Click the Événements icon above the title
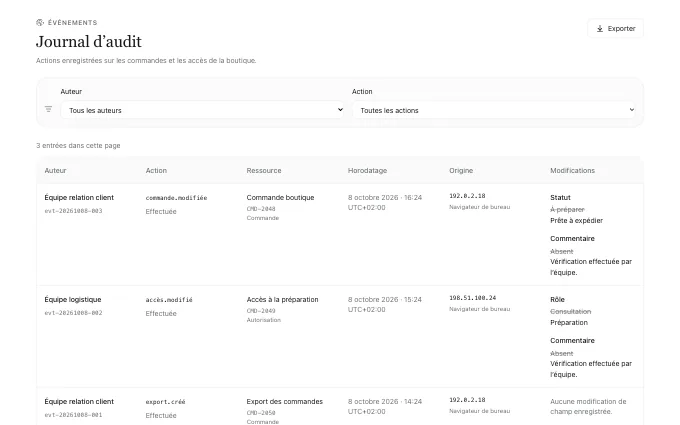This screenshot has height=425, width=680. (40, 23)
